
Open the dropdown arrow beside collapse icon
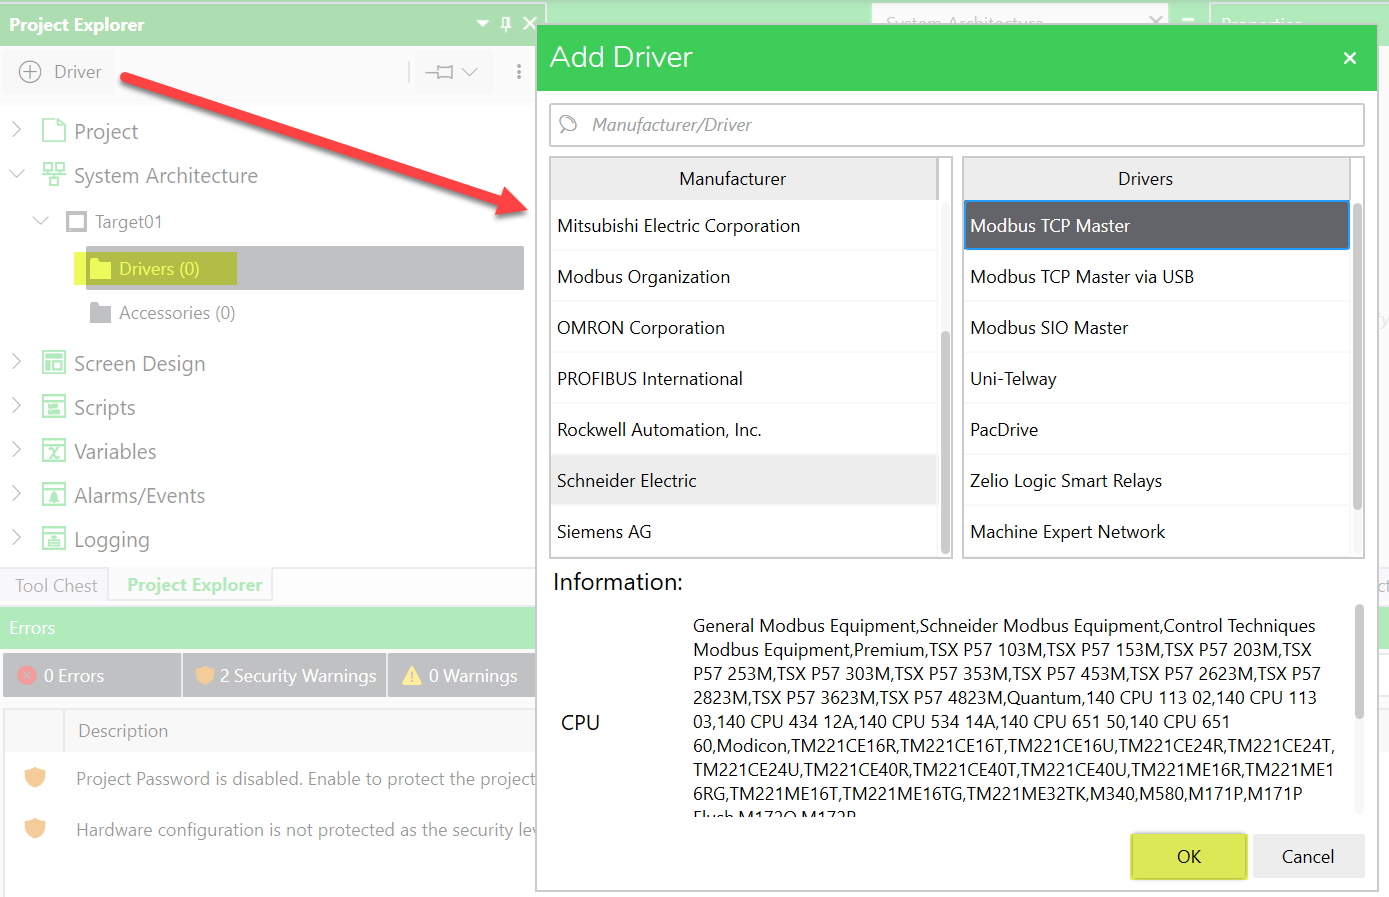(x=470, y=72)
